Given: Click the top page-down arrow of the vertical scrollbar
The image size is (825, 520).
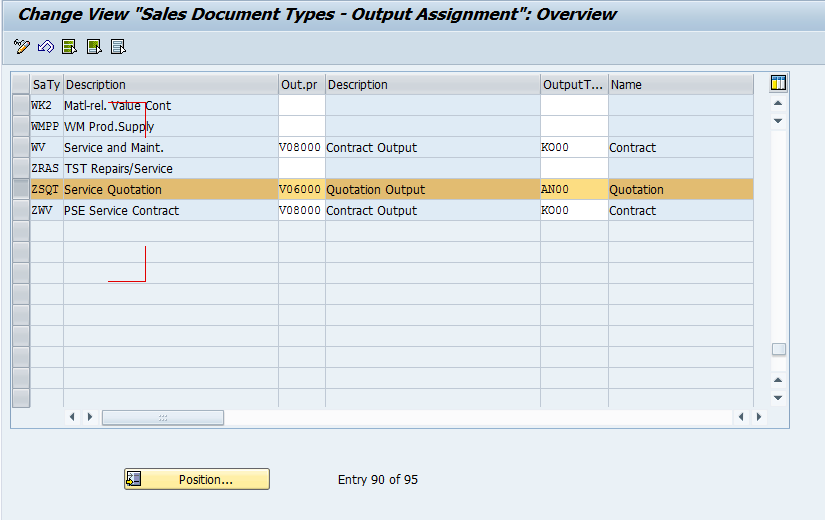Looking at the screenshot, I should pyautogui.click(x=778, y=121).
